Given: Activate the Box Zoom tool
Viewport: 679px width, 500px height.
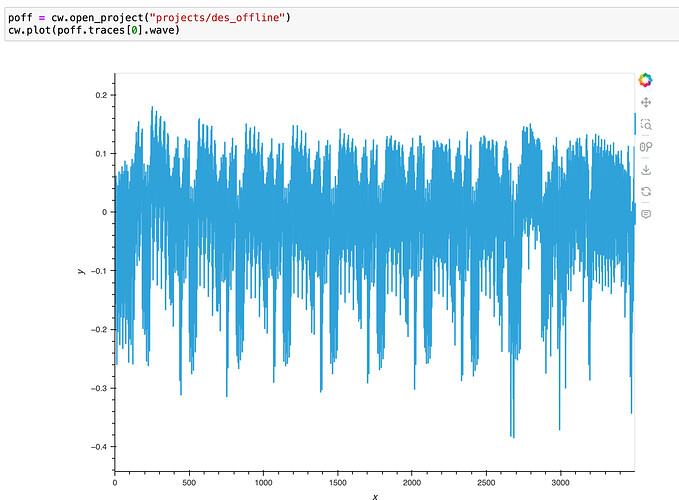Looking at the screenshot, I should [x=646, y=125].
